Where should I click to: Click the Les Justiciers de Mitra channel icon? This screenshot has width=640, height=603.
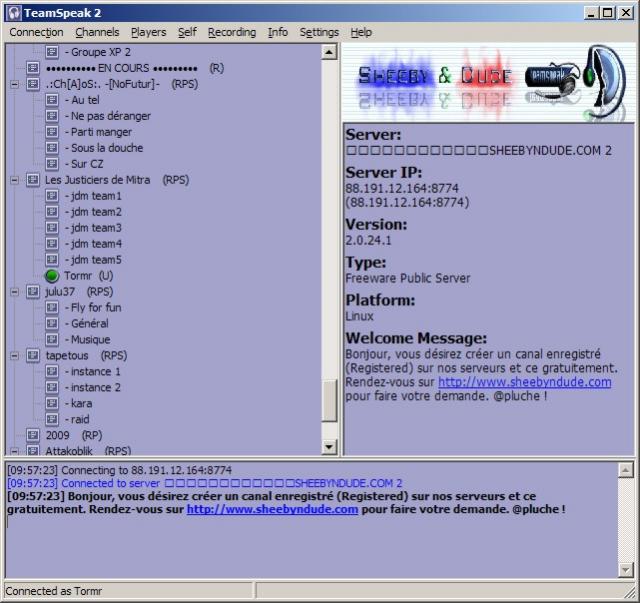[x=33, y=180]
